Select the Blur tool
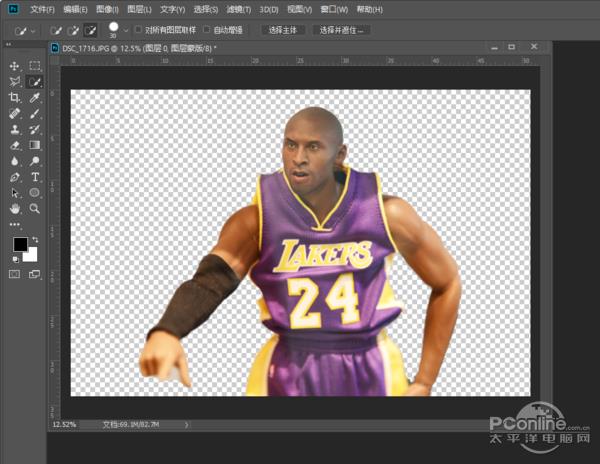This screenshot has height=464, width=600. 15,161
